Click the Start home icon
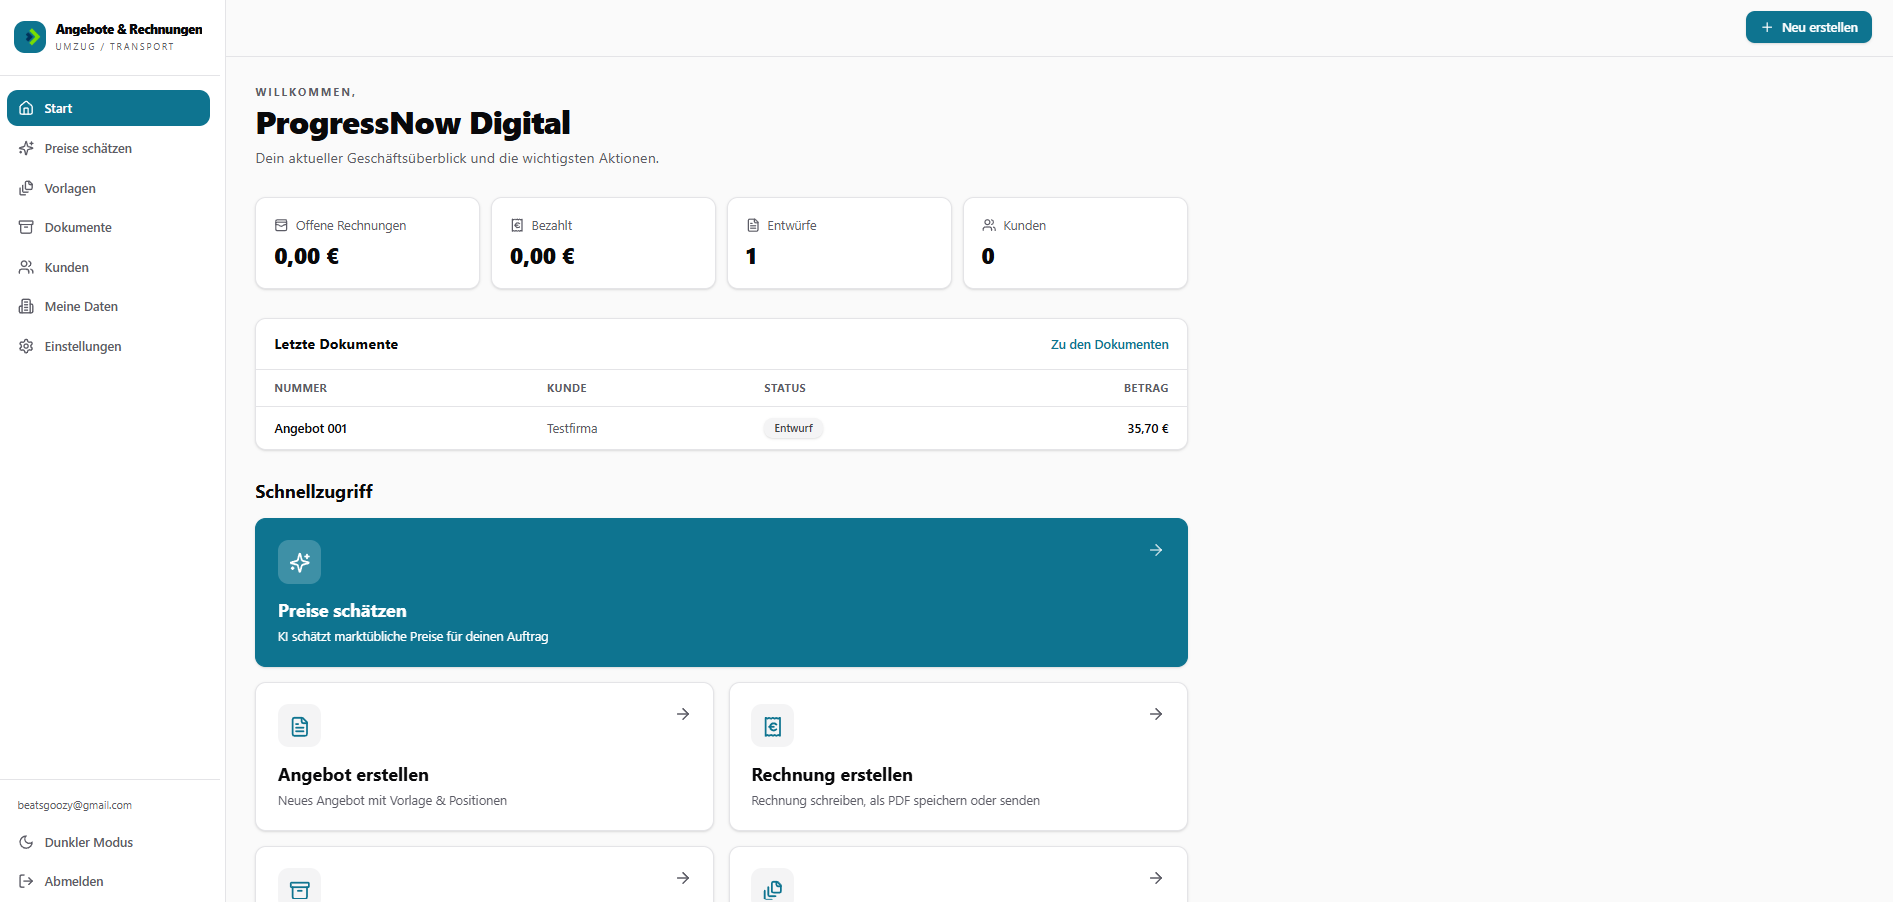1893x902 pixels. click(27, 108)
